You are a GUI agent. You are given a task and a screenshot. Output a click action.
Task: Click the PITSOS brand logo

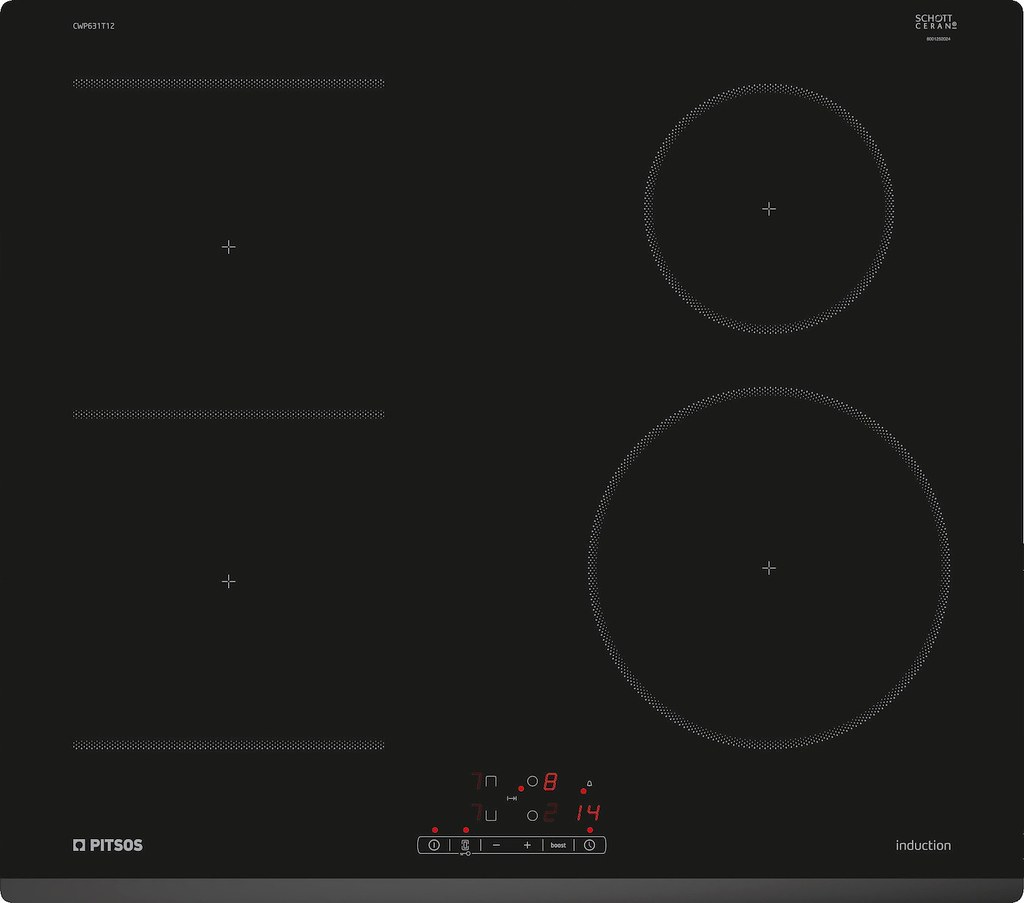coord(108,845)
